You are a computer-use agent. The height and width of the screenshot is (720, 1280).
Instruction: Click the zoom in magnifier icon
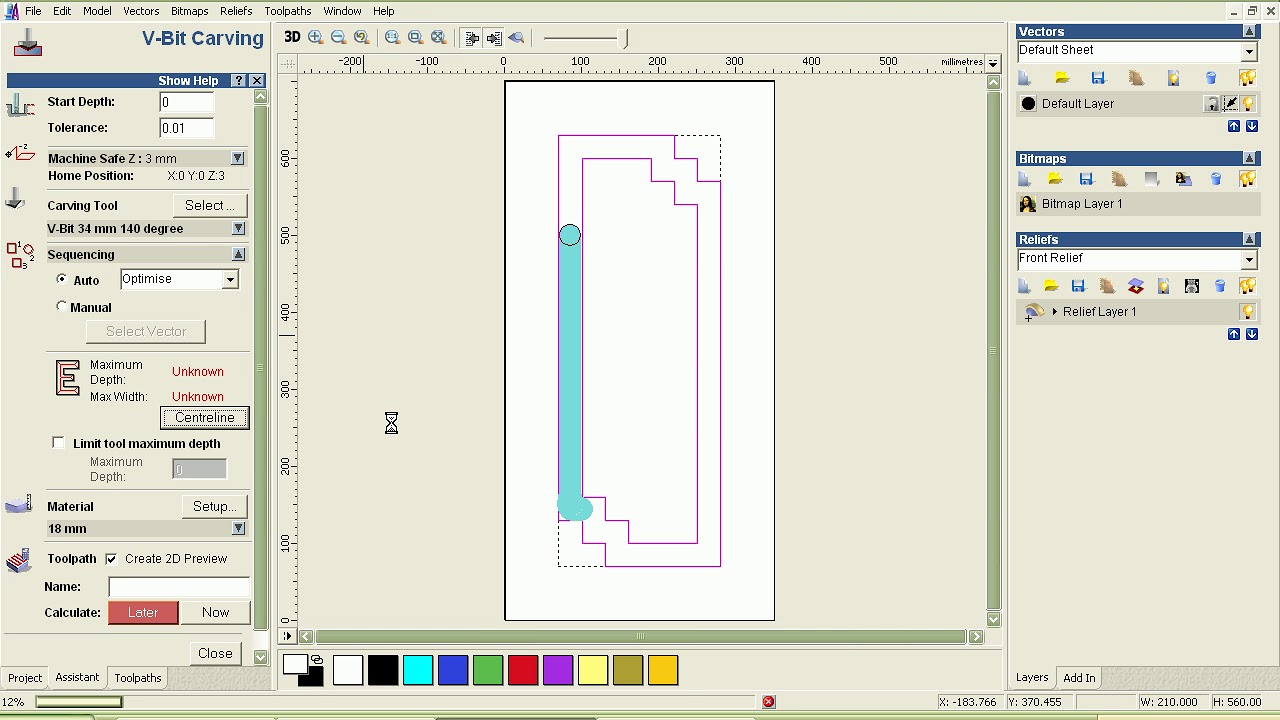click(316, 37)
